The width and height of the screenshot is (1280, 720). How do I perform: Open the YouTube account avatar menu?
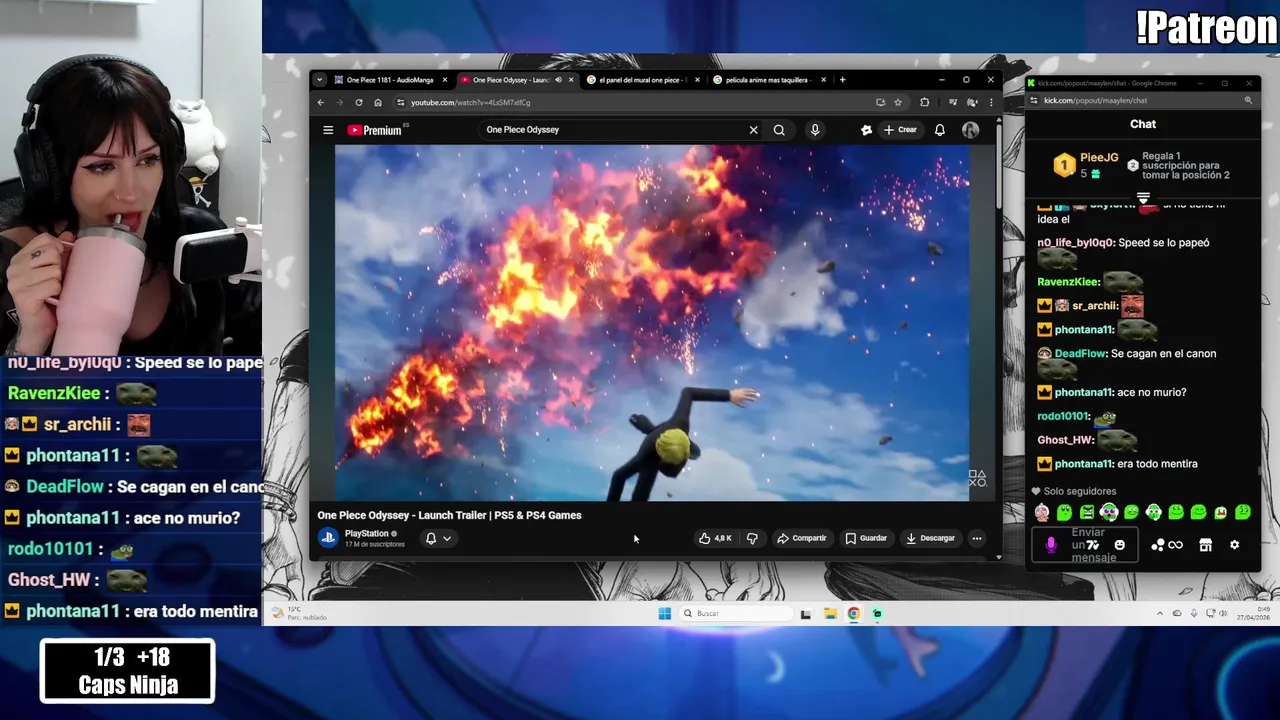point(970,130)
